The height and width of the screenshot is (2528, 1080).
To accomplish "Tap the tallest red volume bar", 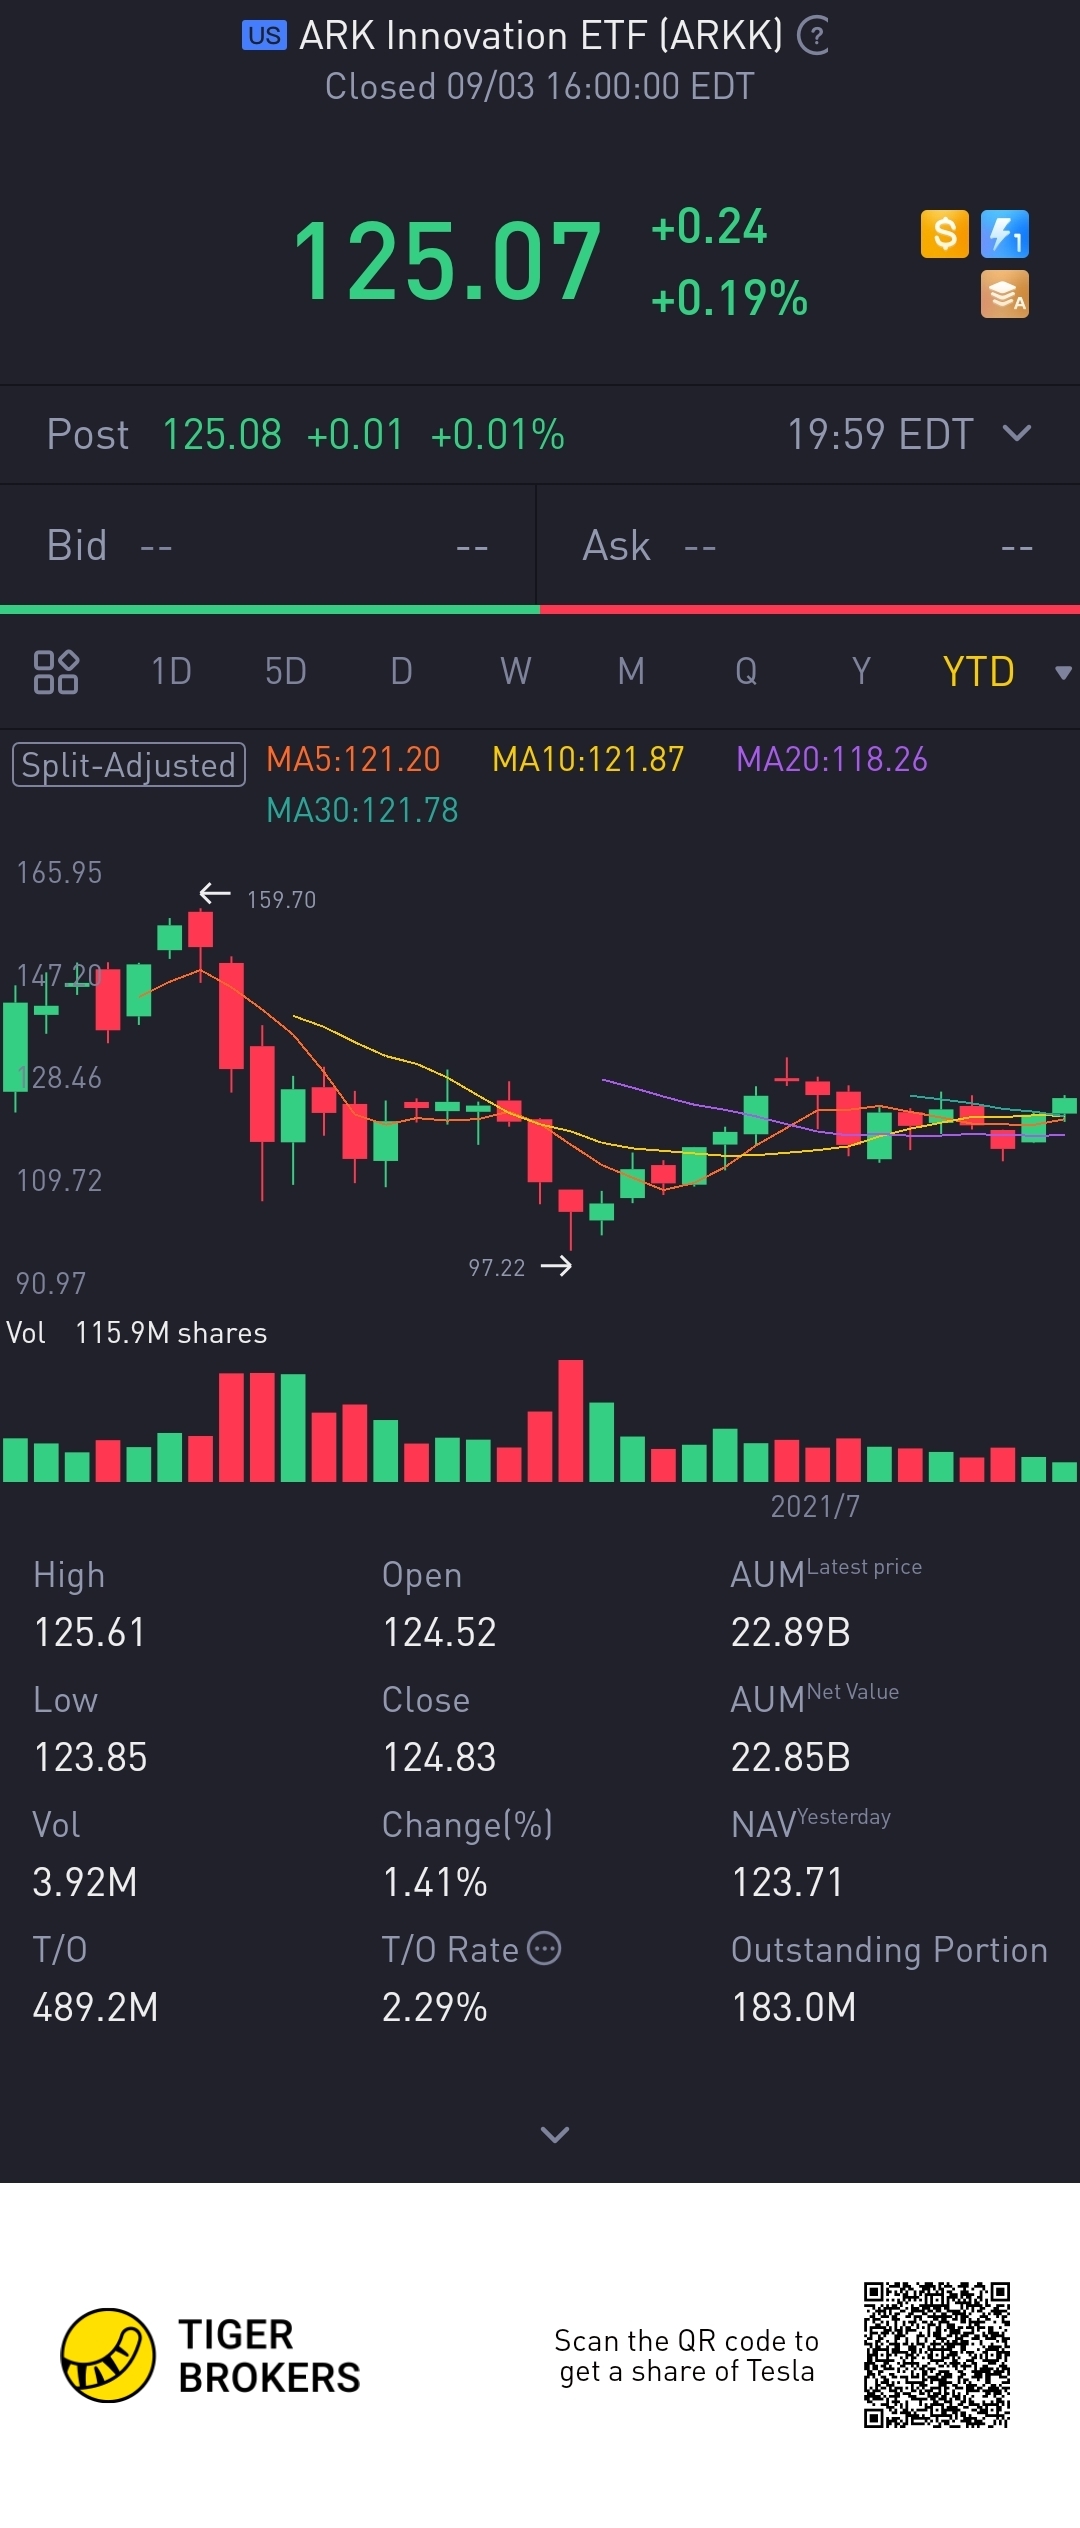I will pyautogui.click(x=570, y=1420).
